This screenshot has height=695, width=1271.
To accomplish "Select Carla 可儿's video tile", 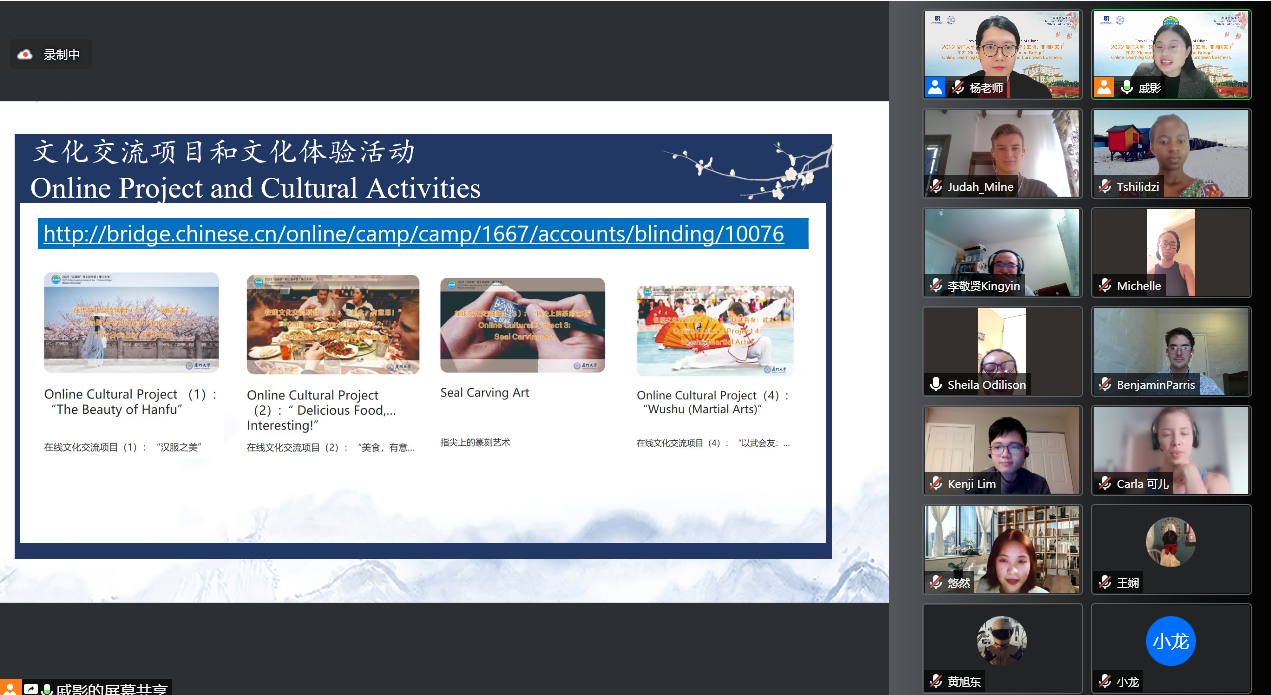I will tap(1171, 449).
